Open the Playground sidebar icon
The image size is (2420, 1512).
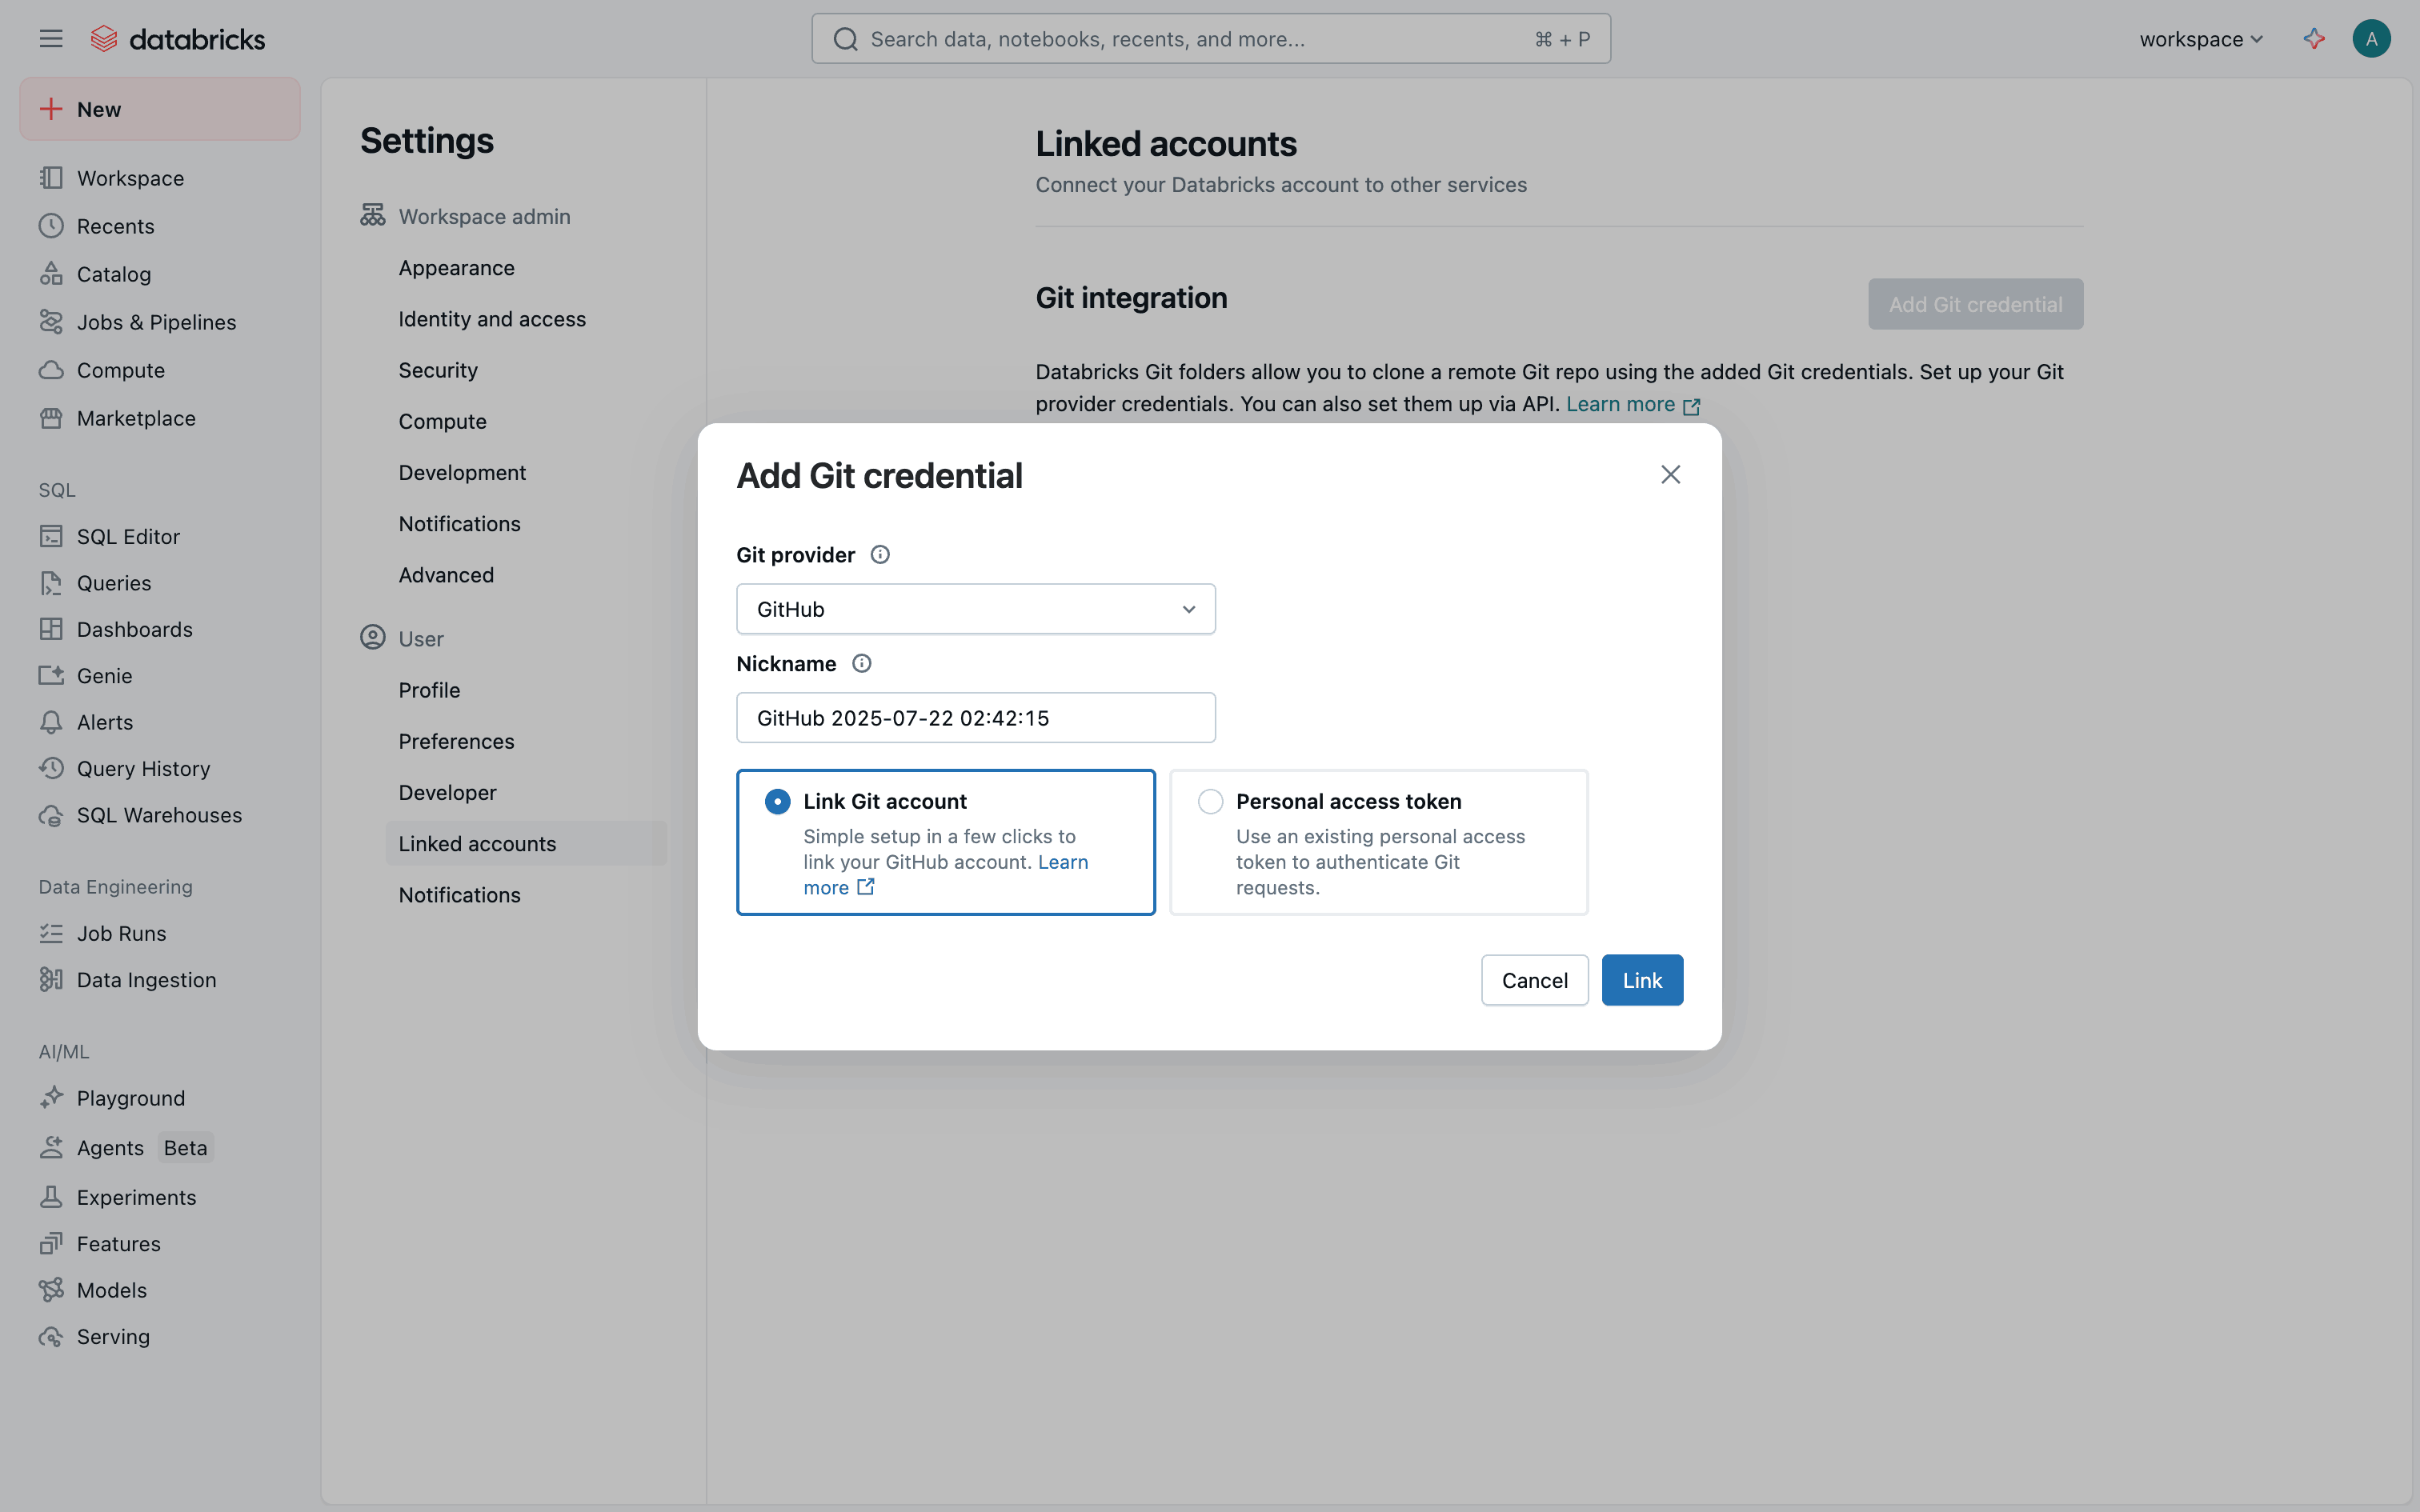coord(51,1098)
